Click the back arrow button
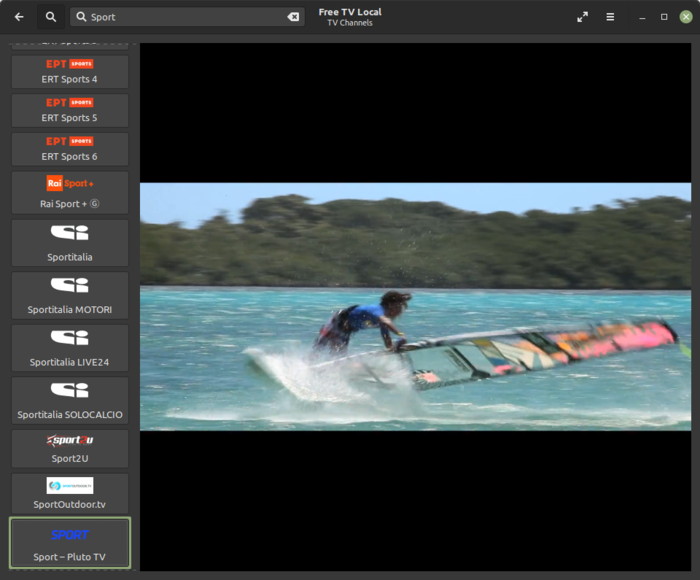 (19, 17)
